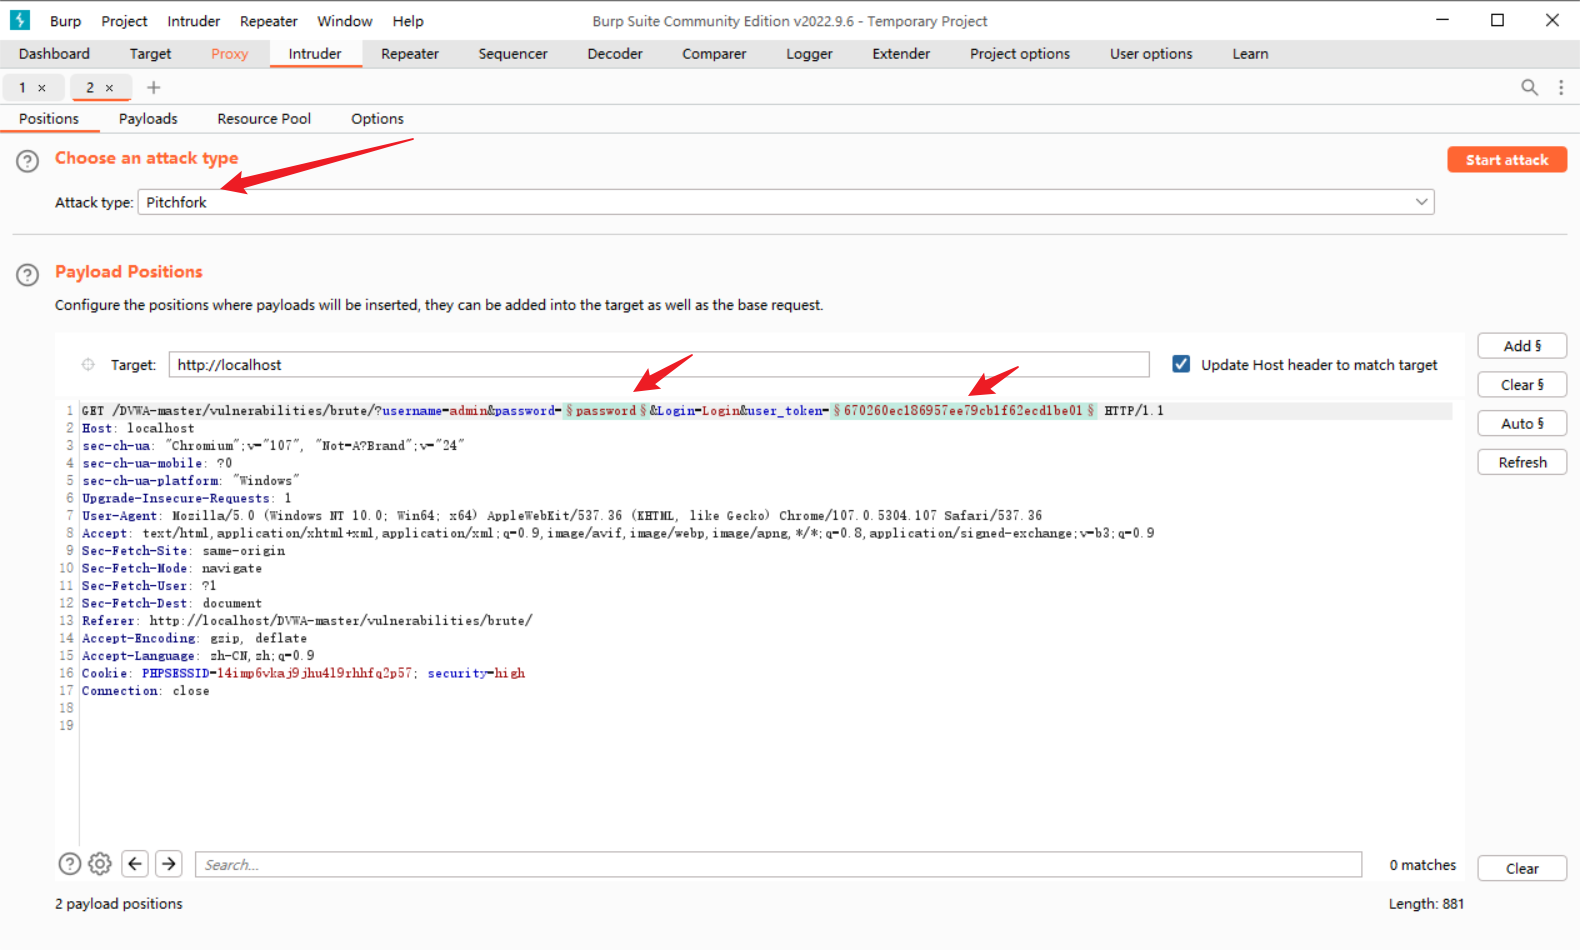1580x950 pixels.
Task: Close Intruder tab 2
Action: pos(110,88)
